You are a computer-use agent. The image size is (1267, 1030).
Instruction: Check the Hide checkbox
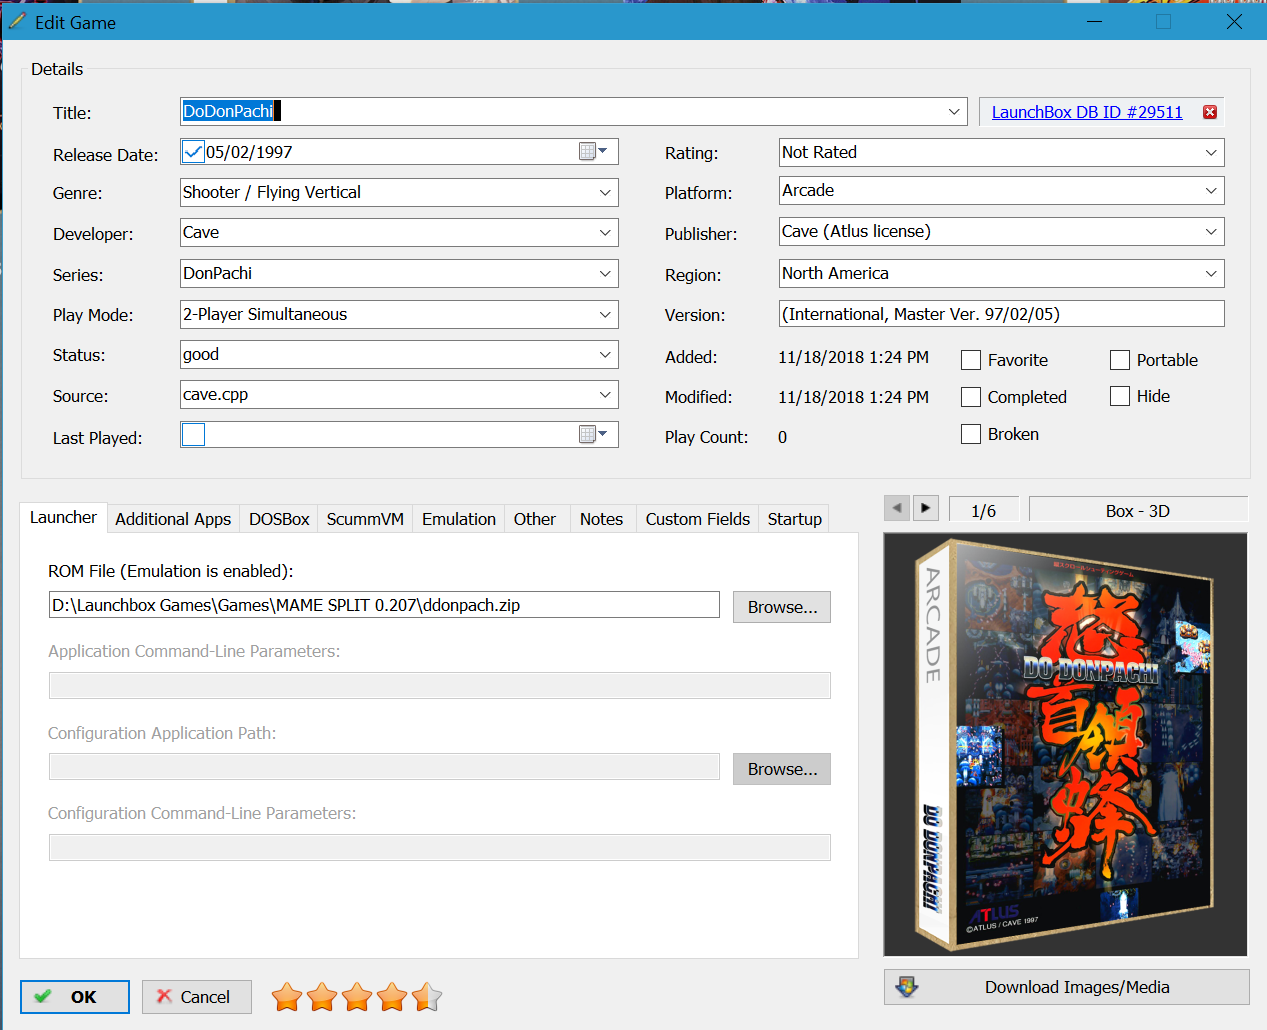click(x=1120, y=396)
